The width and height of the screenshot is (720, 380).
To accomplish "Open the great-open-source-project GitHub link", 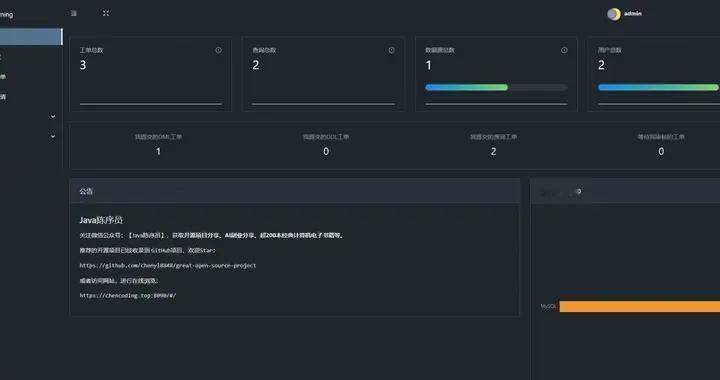I will 168,266.
